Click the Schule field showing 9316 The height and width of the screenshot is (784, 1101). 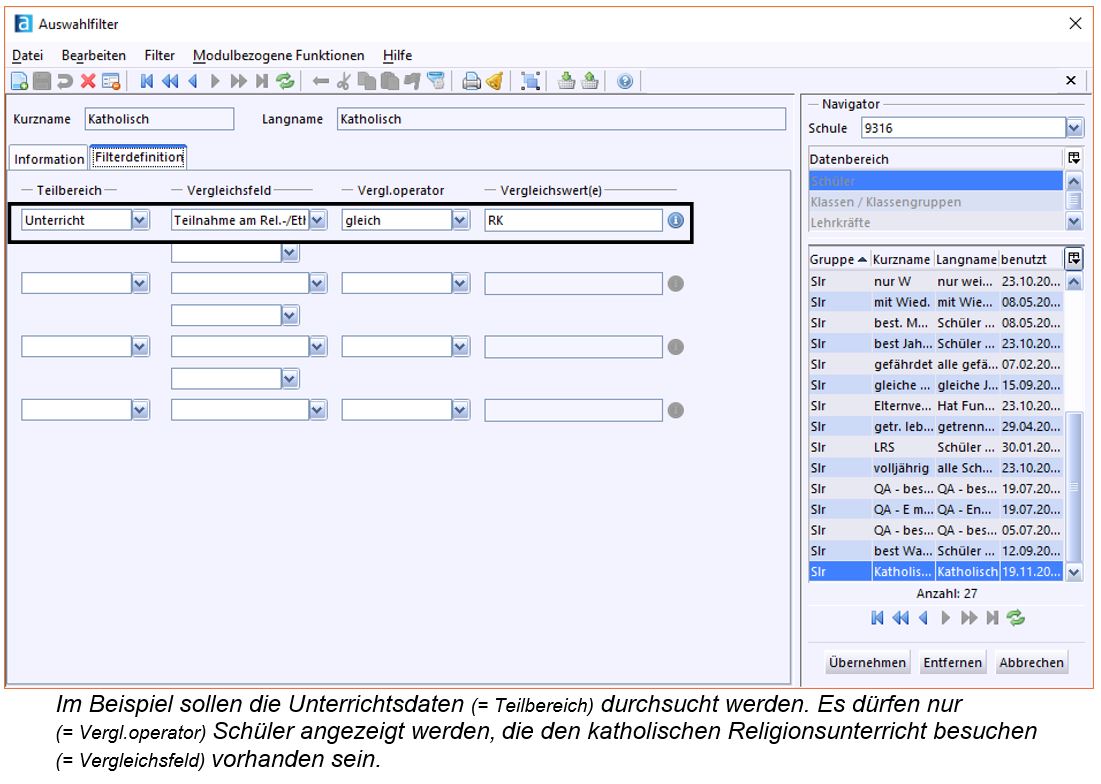click(964, 128)
